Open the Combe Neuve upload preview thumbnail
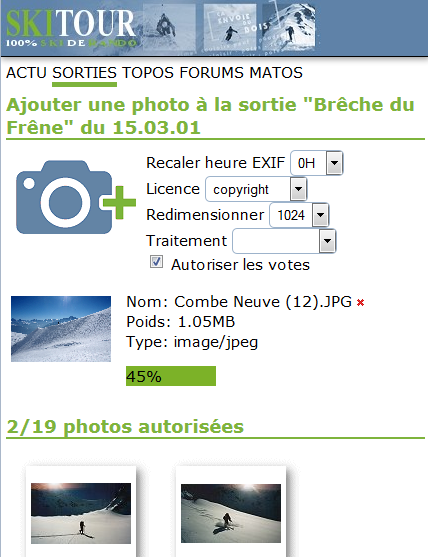Viewport: 428px width, 557px height. [61, 329]
